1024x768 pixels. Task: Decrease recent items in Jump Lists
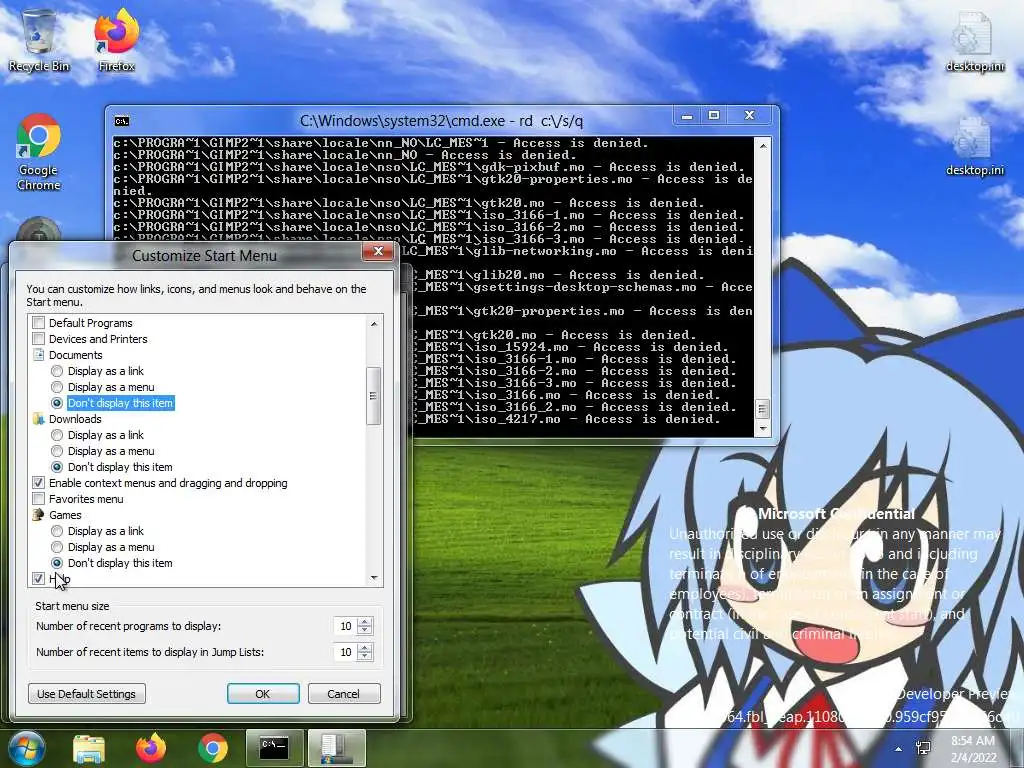366,656
